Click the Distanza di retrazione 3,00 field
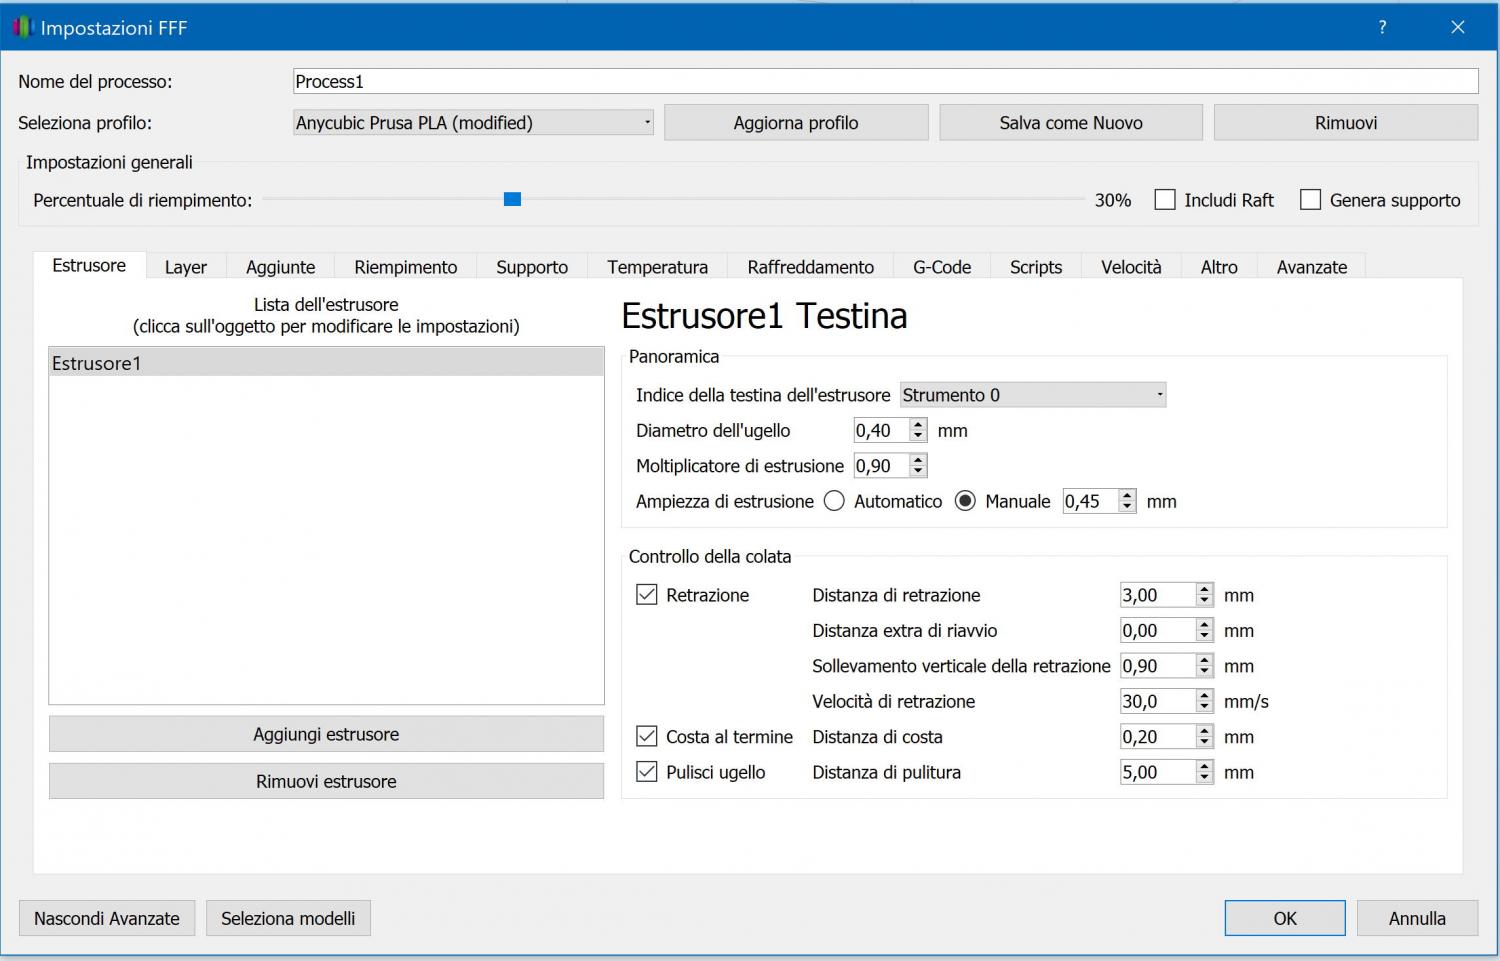The width and height of the screenshot is (1500, 961). (1157, 595)
